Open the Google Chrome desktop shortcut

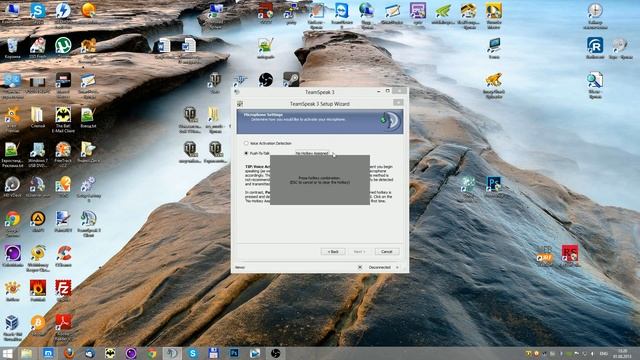coord(12,224)
